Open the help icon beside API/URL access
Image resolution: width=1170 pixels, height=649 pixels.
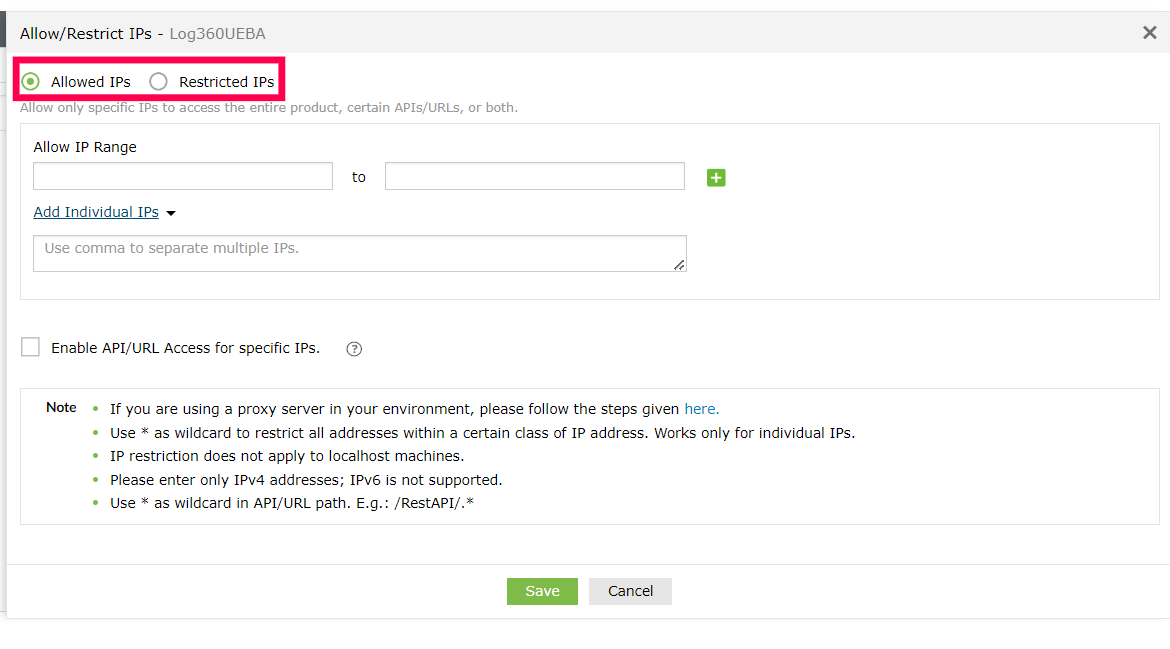pyautogui.click(x=354, y=349)
